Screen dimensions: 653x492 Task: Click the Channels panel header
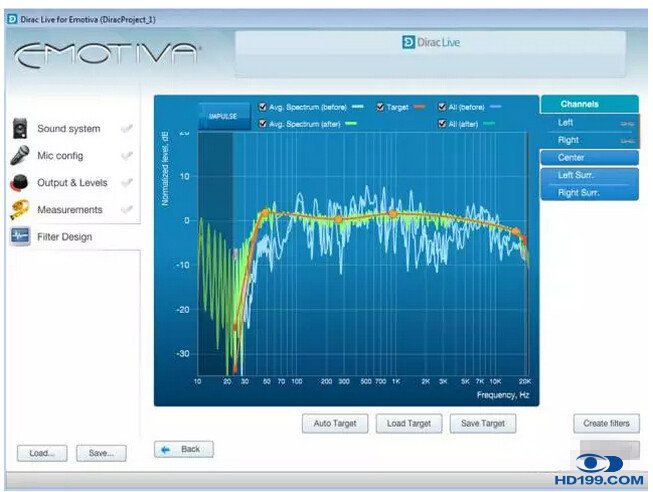click(x=589, y=104)
